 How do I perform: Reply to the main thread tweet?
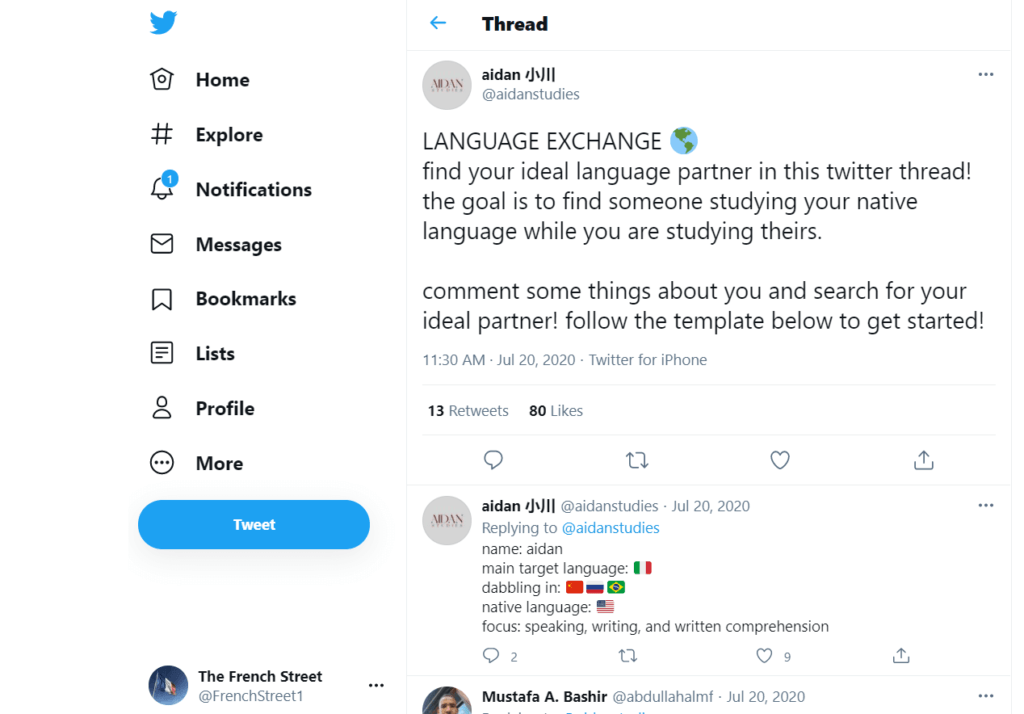point(493,459)
